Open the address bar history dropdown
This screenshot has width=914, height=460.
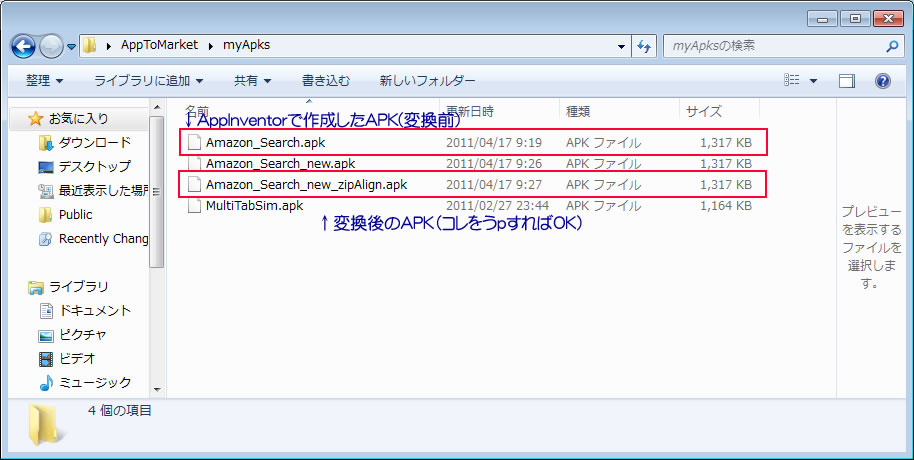pos(621,47)
